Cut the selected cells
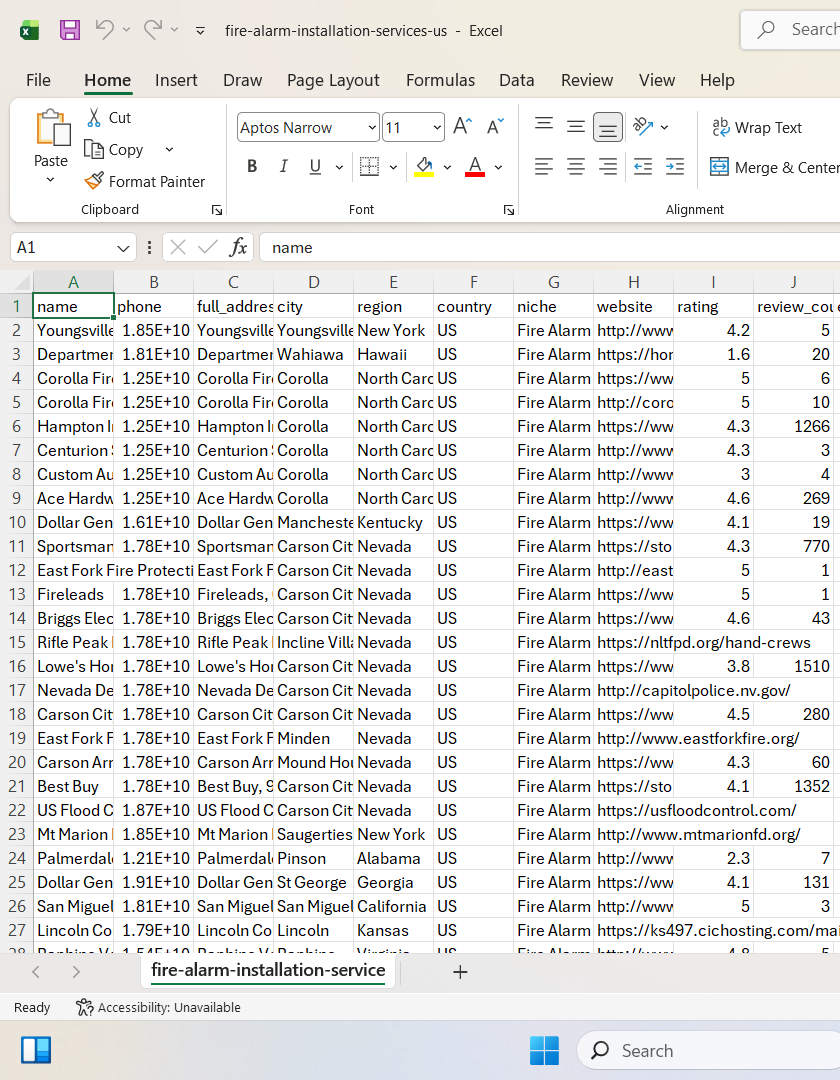The height and width of the screenshot is (1080, 840). 109,118
